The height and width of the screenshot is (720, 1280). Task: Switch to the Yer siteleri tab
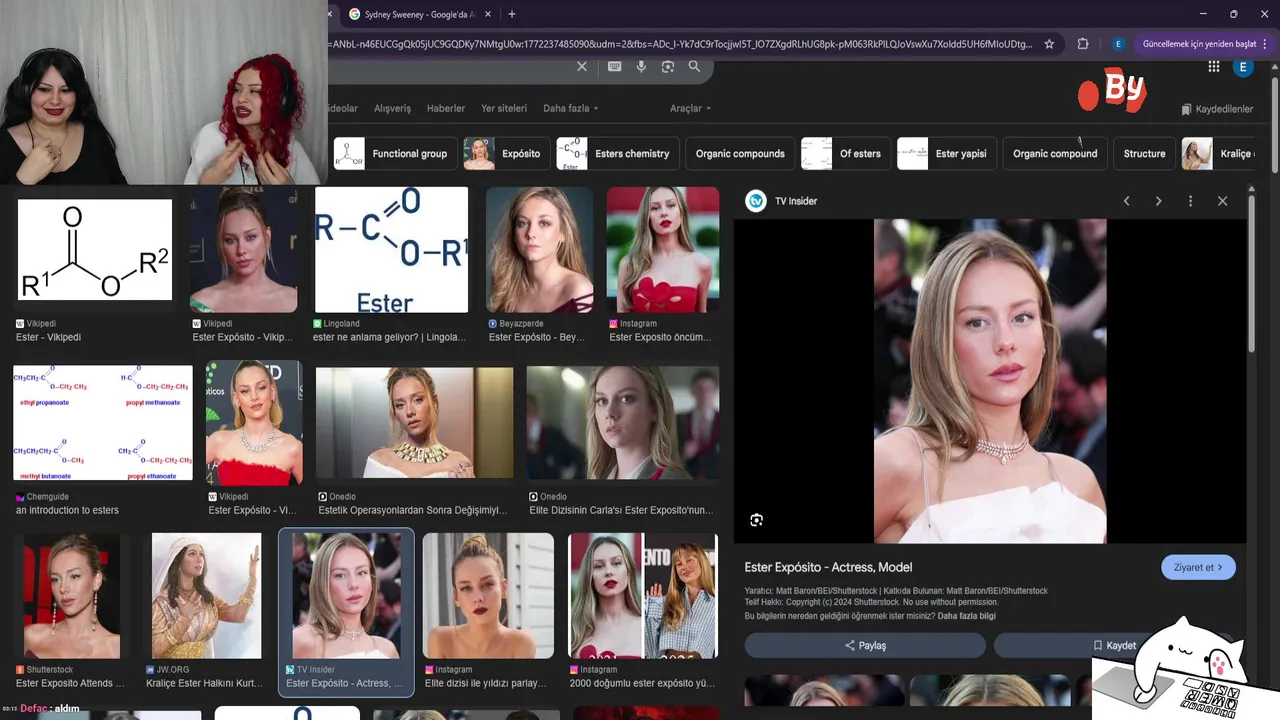pos(504,108)
